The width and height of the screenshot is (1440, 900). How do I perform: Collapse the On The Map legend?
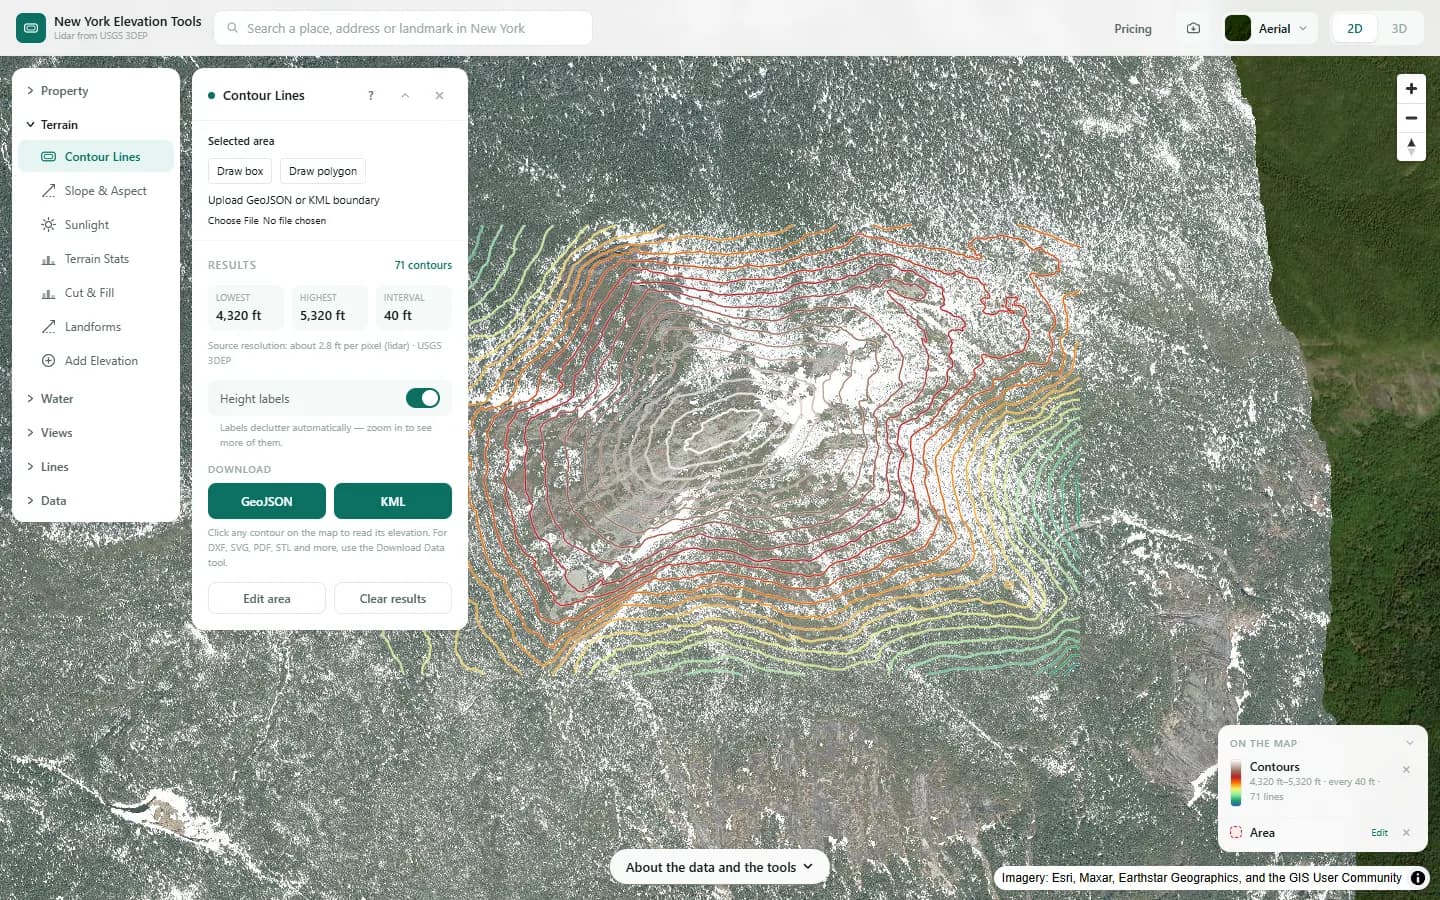click(x=1409, y=743)
